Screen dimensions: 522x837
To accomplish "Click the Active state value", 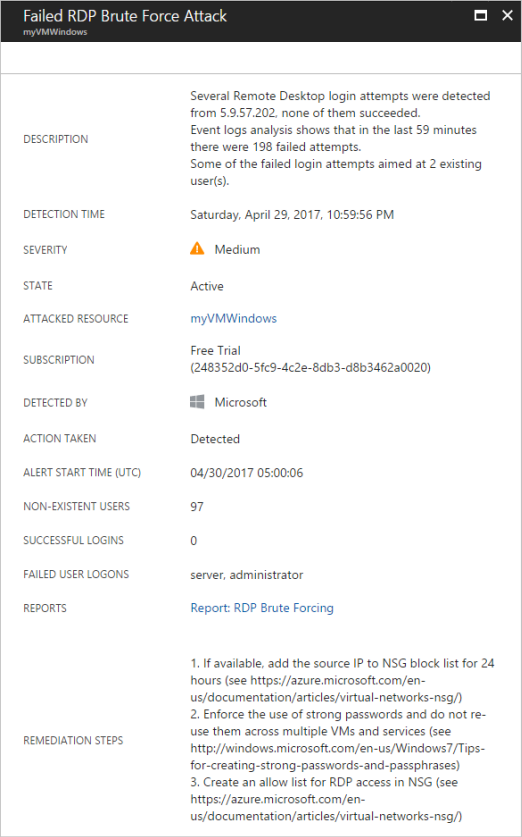I will coord(207,286).
